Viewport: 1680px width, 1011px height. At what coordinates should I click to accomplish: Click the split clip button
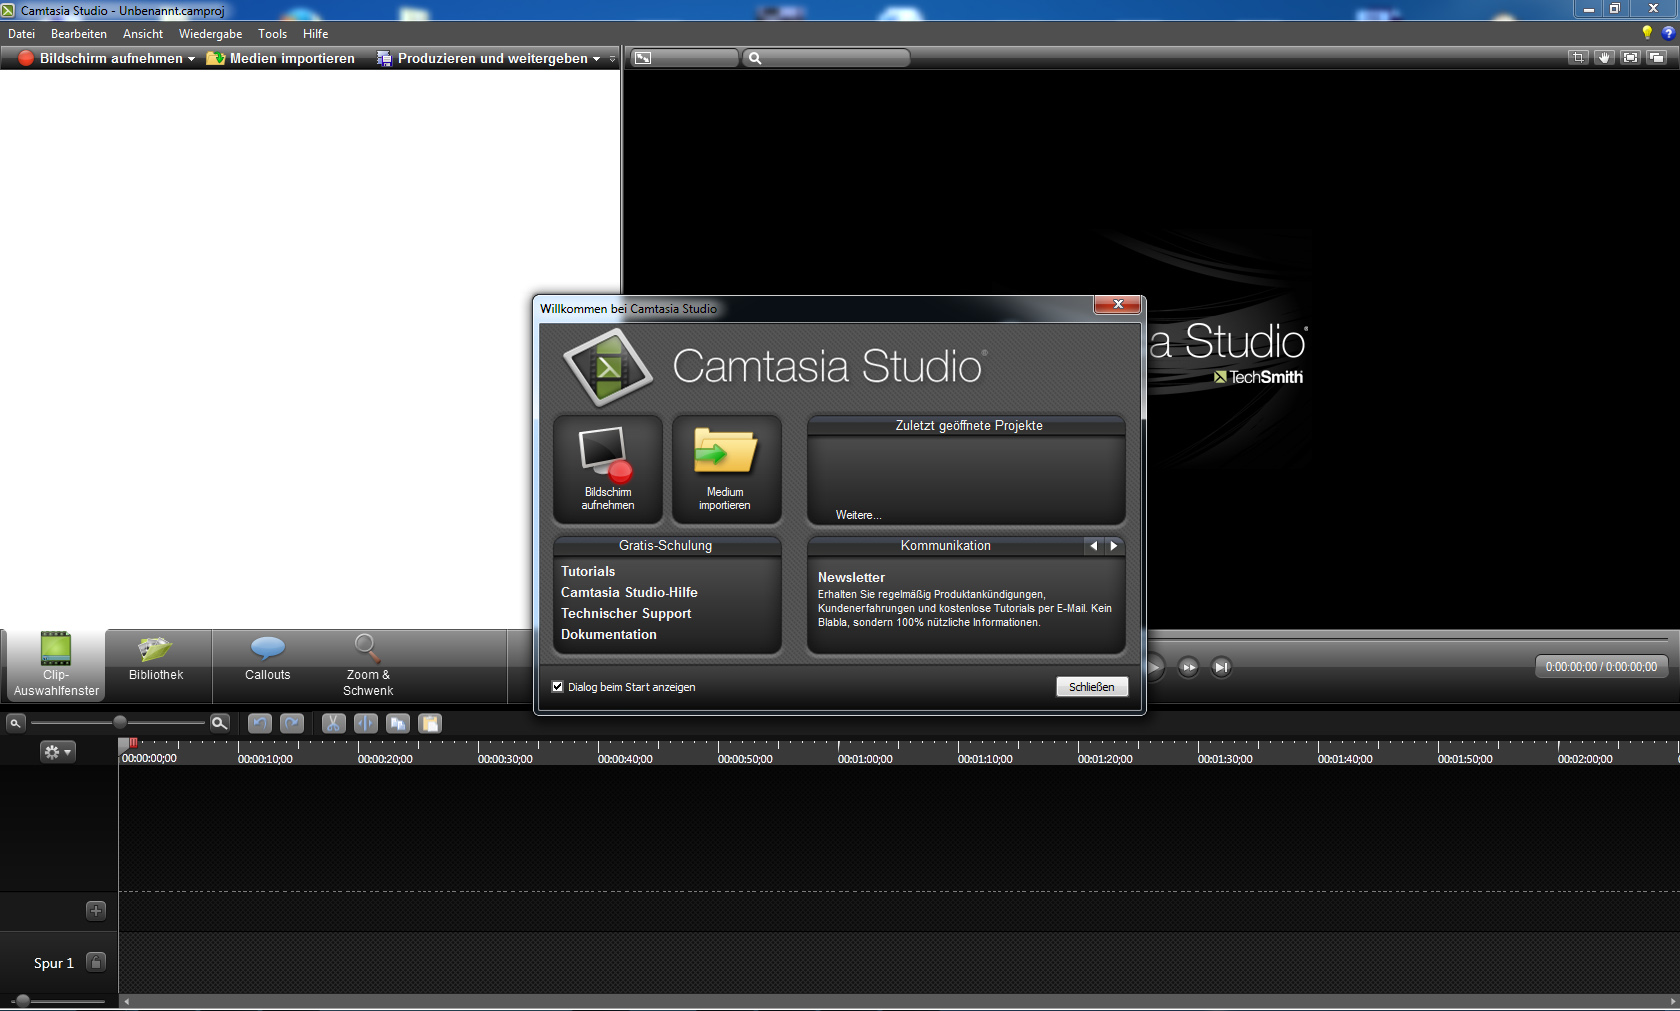click(366, 723)
